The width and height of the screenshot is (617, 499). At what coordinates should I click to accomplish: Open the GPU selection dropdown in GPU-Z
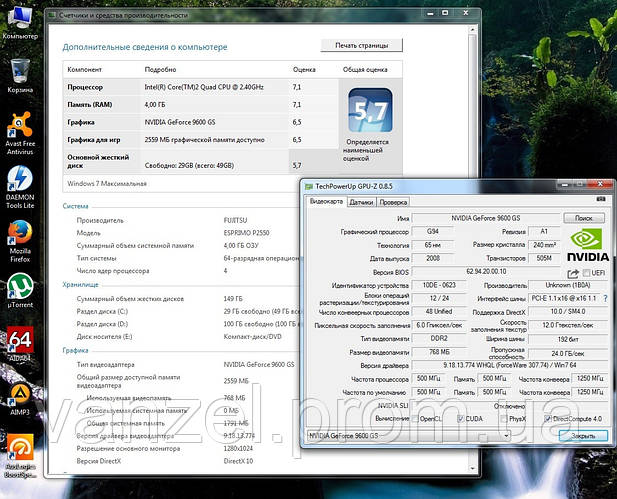tap(408, 436)
